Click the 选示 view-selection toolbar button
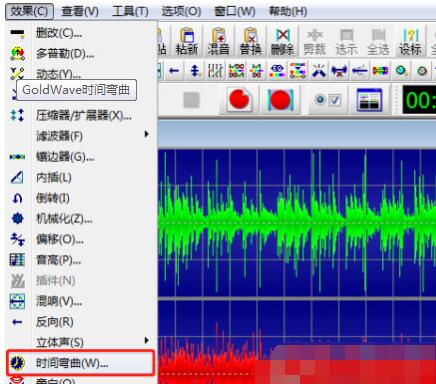The height and width of the screenshot is (384, 436). (x=346, y=41)
